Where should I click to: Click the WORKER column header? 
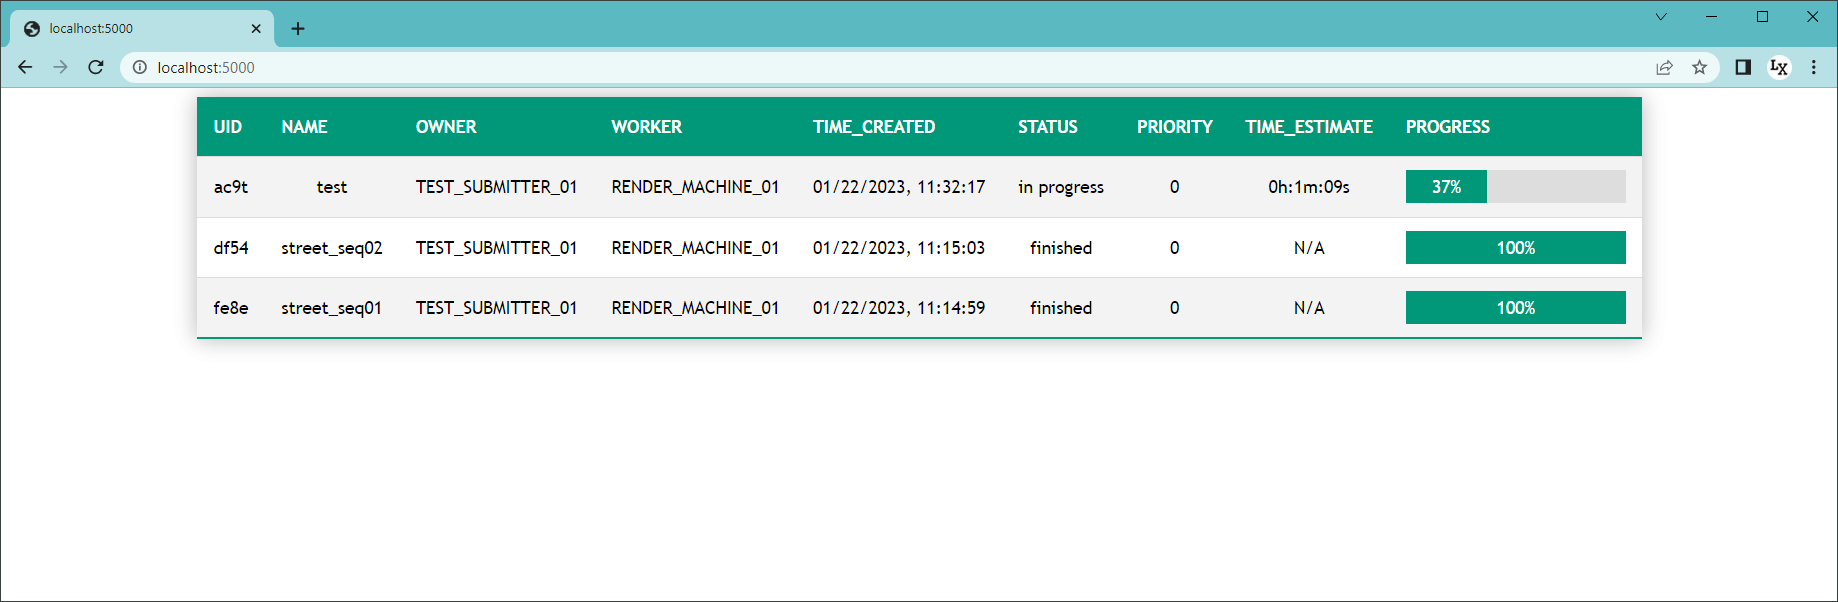pos(647,127)
